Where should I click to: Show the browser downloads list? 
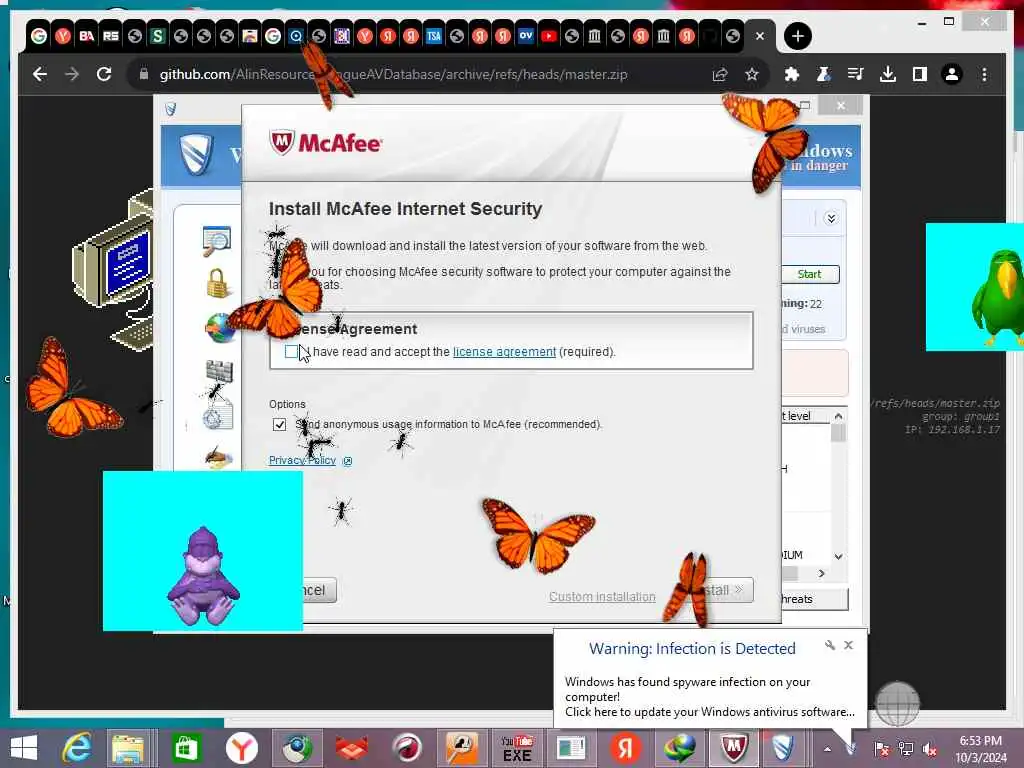tap(888, 74)
